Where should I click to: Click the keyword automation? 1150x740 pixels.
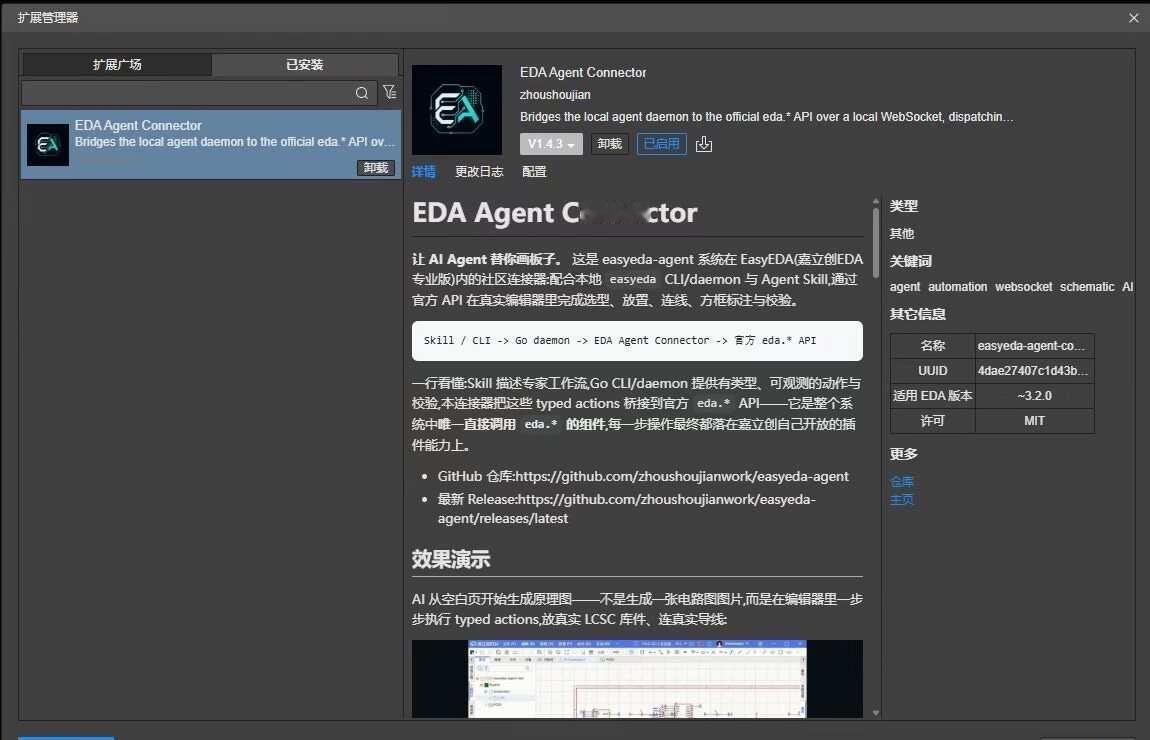957,287
